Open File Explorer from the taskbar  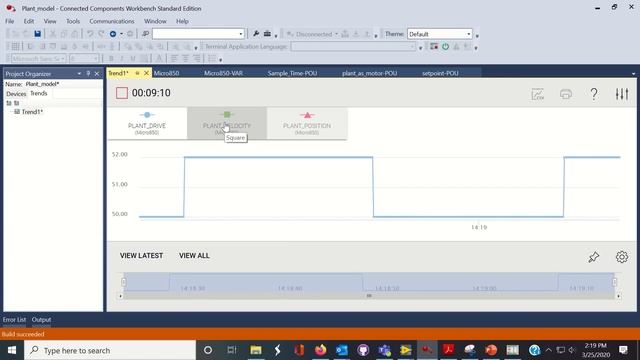pos(256,350)
